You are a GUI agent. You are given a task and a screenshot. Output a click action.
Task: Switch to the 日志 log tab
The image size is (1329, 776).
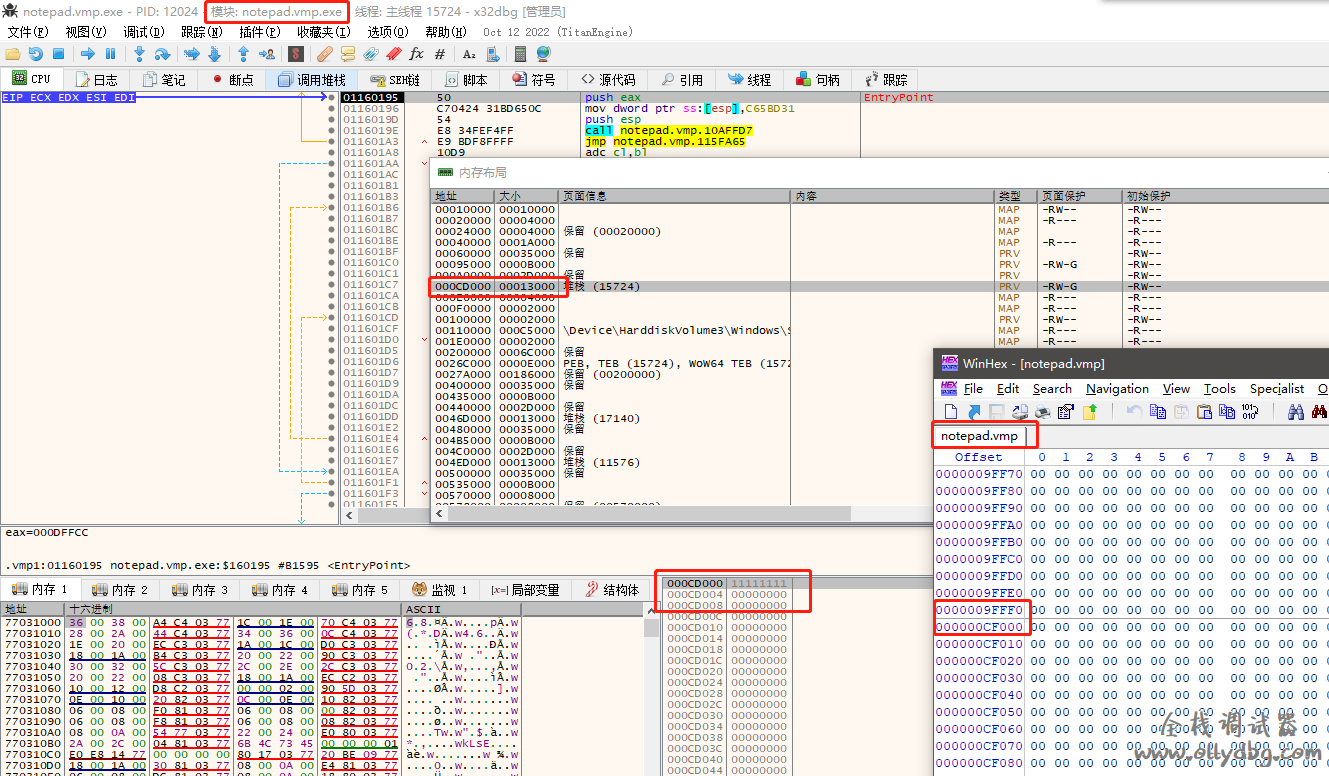pos(96,79)
